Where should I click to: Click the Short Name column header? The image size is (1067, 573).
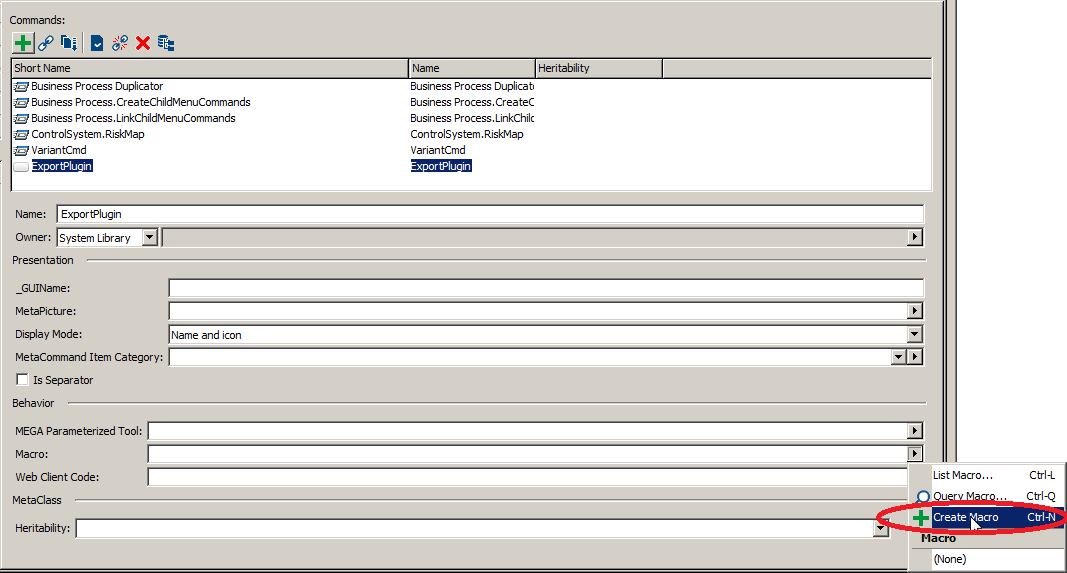click(210, 68)
